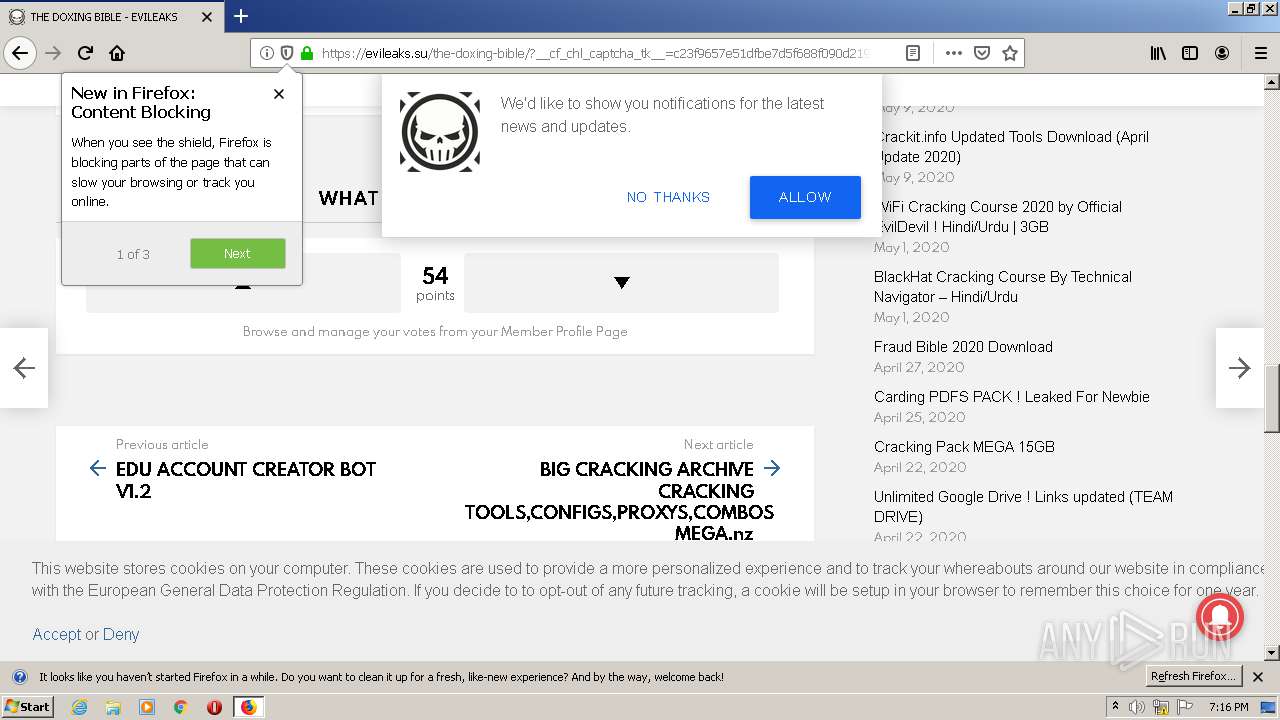Click the green secure padlock icon

(307, 53)
